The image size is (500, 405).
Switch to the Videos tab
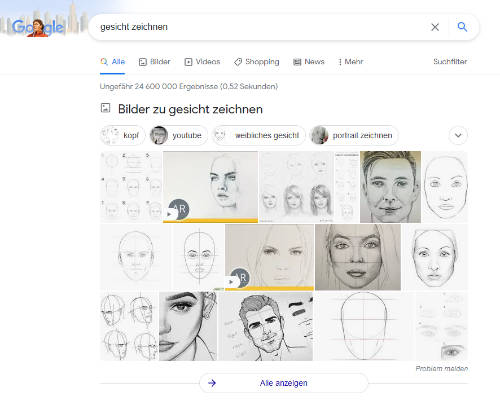(x=203, y=62)
